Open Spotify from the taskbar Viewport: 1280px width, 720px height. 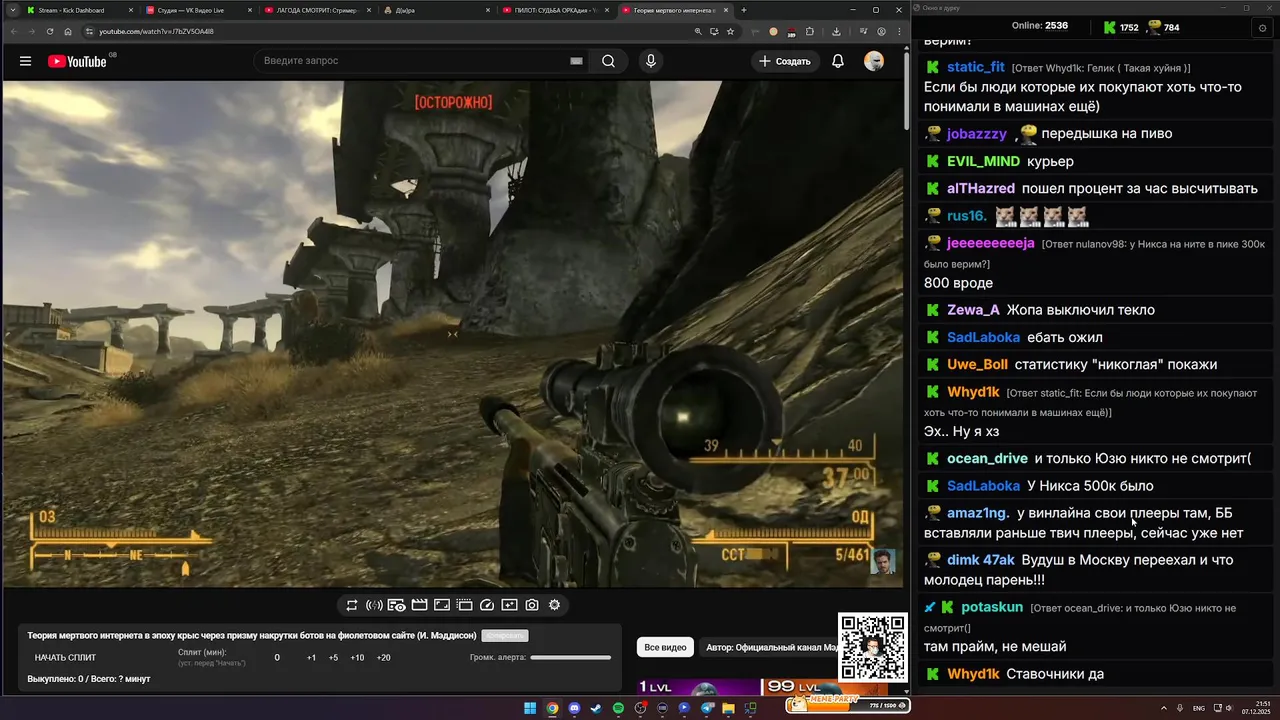pyautogui.click(x=618, y=708)
